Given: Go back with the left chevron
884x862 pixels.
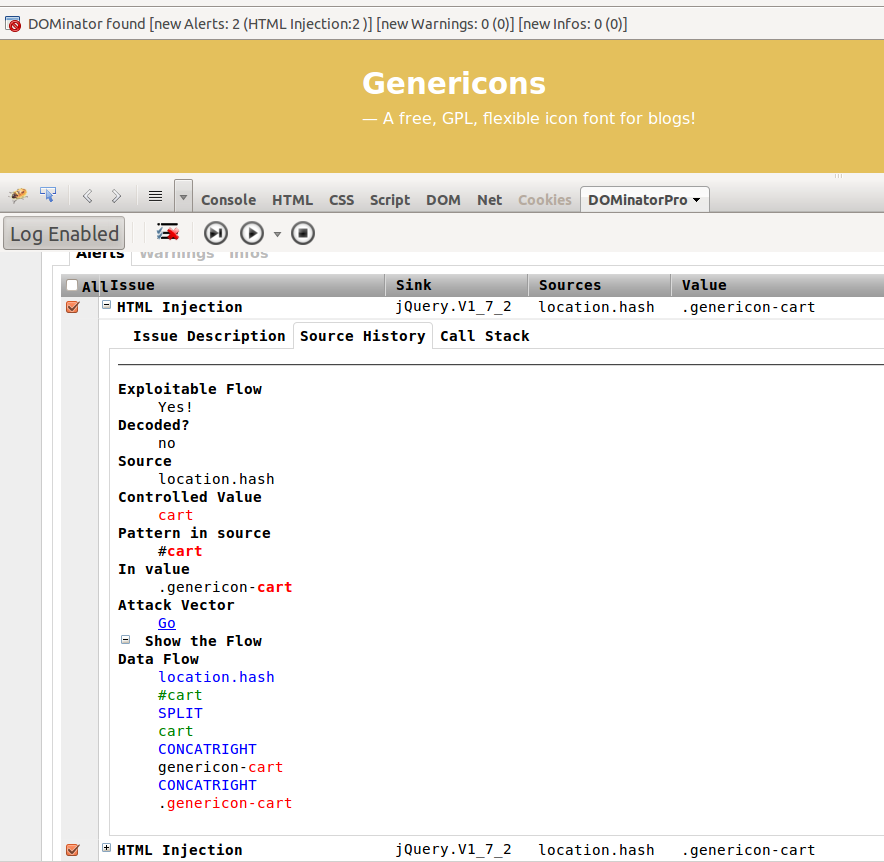Looking at the screenshot, I should coord(87,196).
